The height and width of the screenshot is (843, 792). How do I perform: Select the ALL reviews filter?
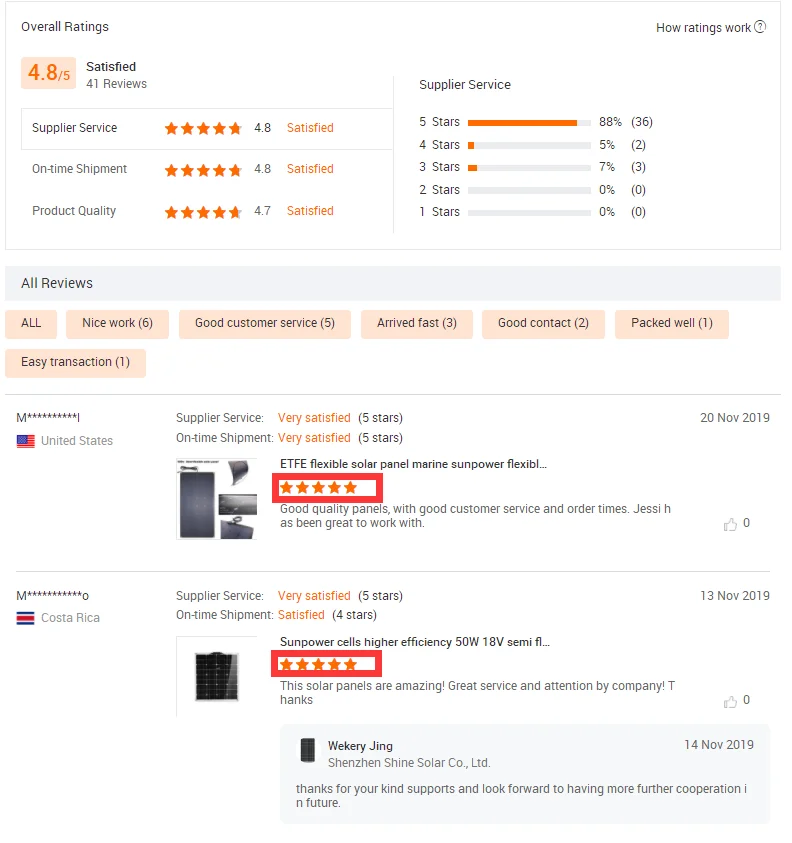[x=31, y=324]
